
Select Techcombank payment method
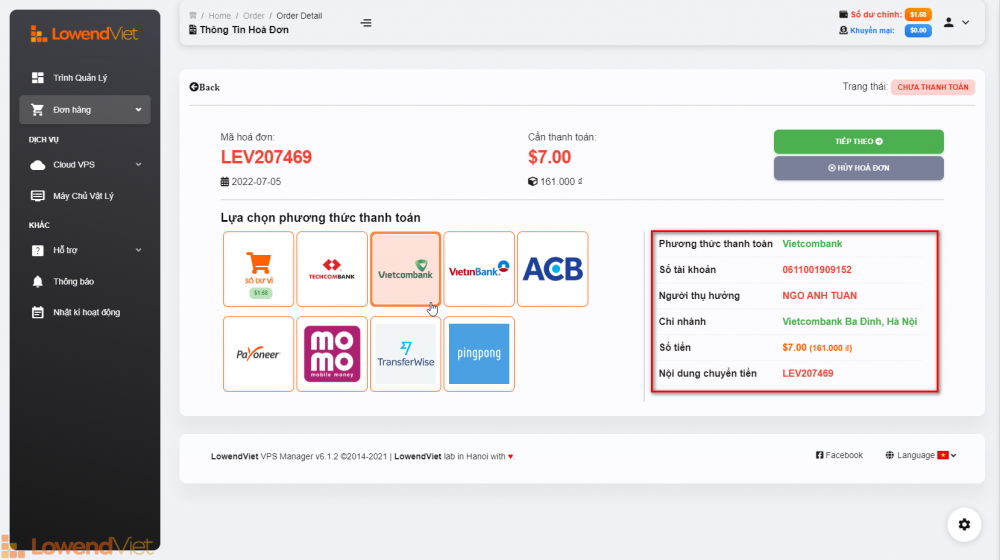click(332, 269)
